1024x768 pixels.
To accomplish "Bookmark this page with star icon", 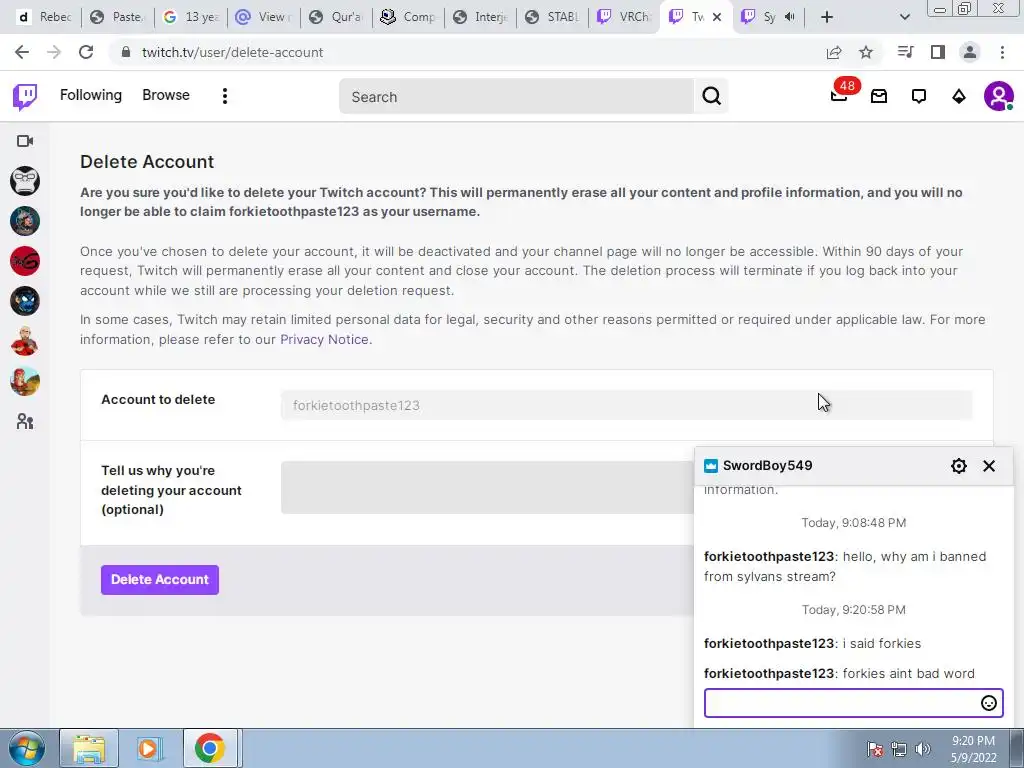I will (866, 52).
